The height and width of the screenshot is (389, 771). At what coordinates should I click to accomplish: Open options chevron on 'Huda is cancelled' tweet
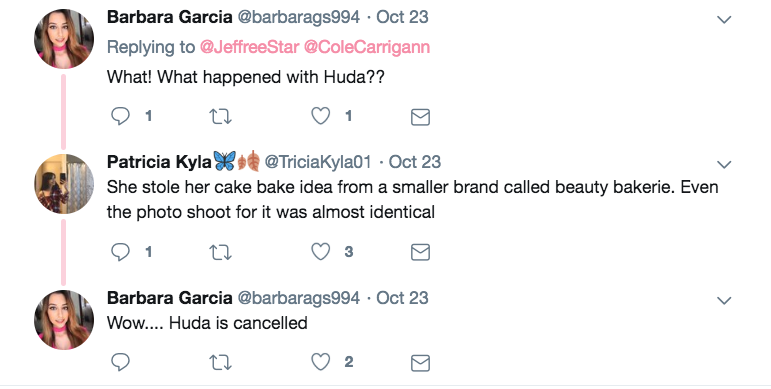click(x=724, y=300)
